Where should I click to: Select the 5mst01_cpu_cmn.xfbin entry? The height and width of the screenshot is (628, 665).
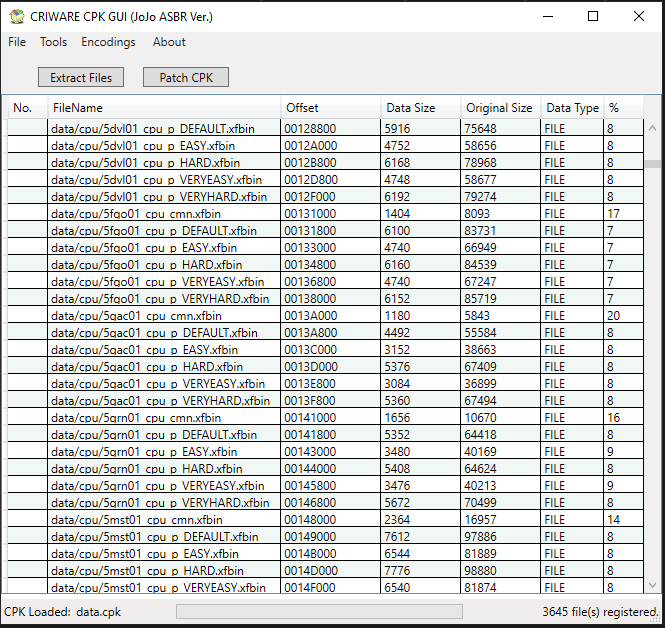click(326, 519)
